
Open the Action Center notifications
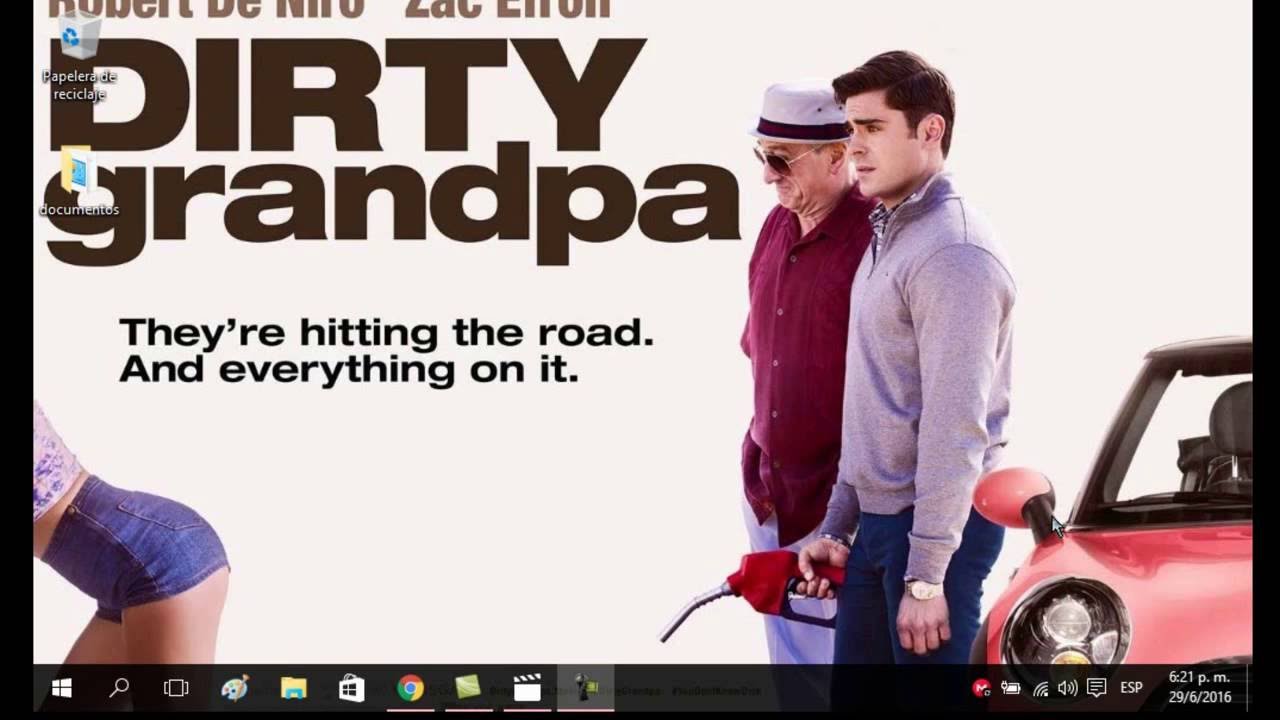tap(1097, 688)
